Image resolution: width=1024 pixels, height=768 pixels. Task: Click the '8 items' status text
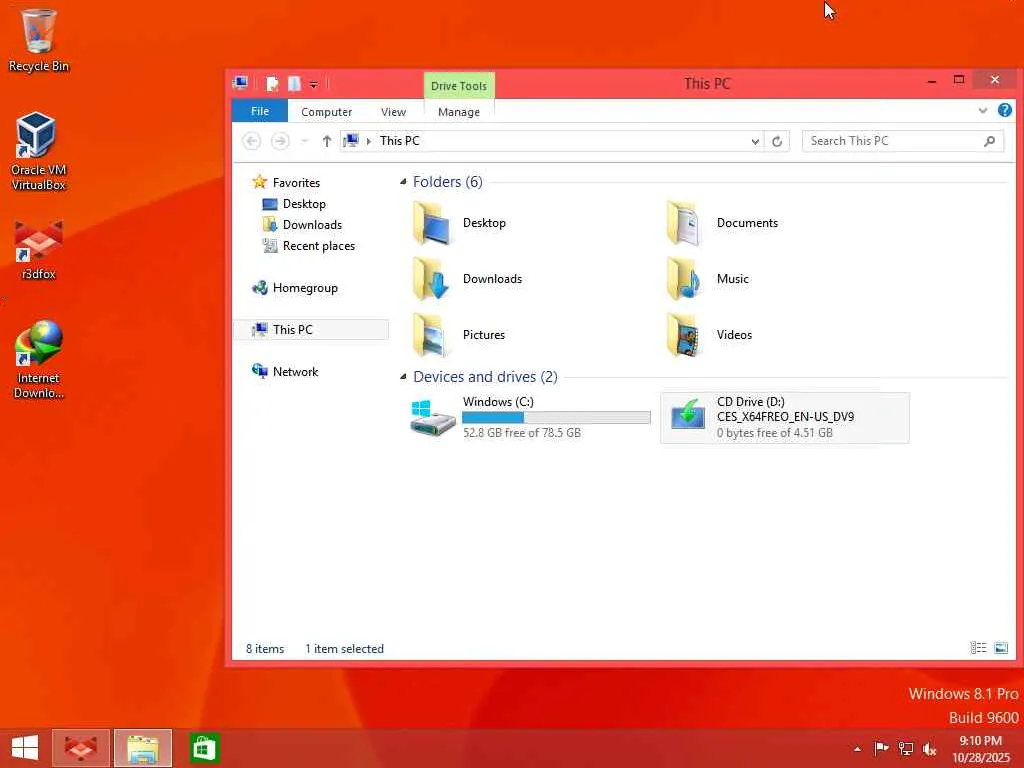tap(265, 648)
